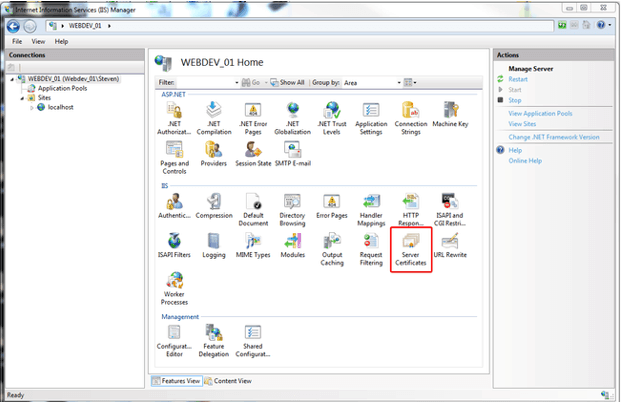This screenshot has width=622, height=402.
Task: Open the ISAPI Filters feature
Action: coord(174,245)
